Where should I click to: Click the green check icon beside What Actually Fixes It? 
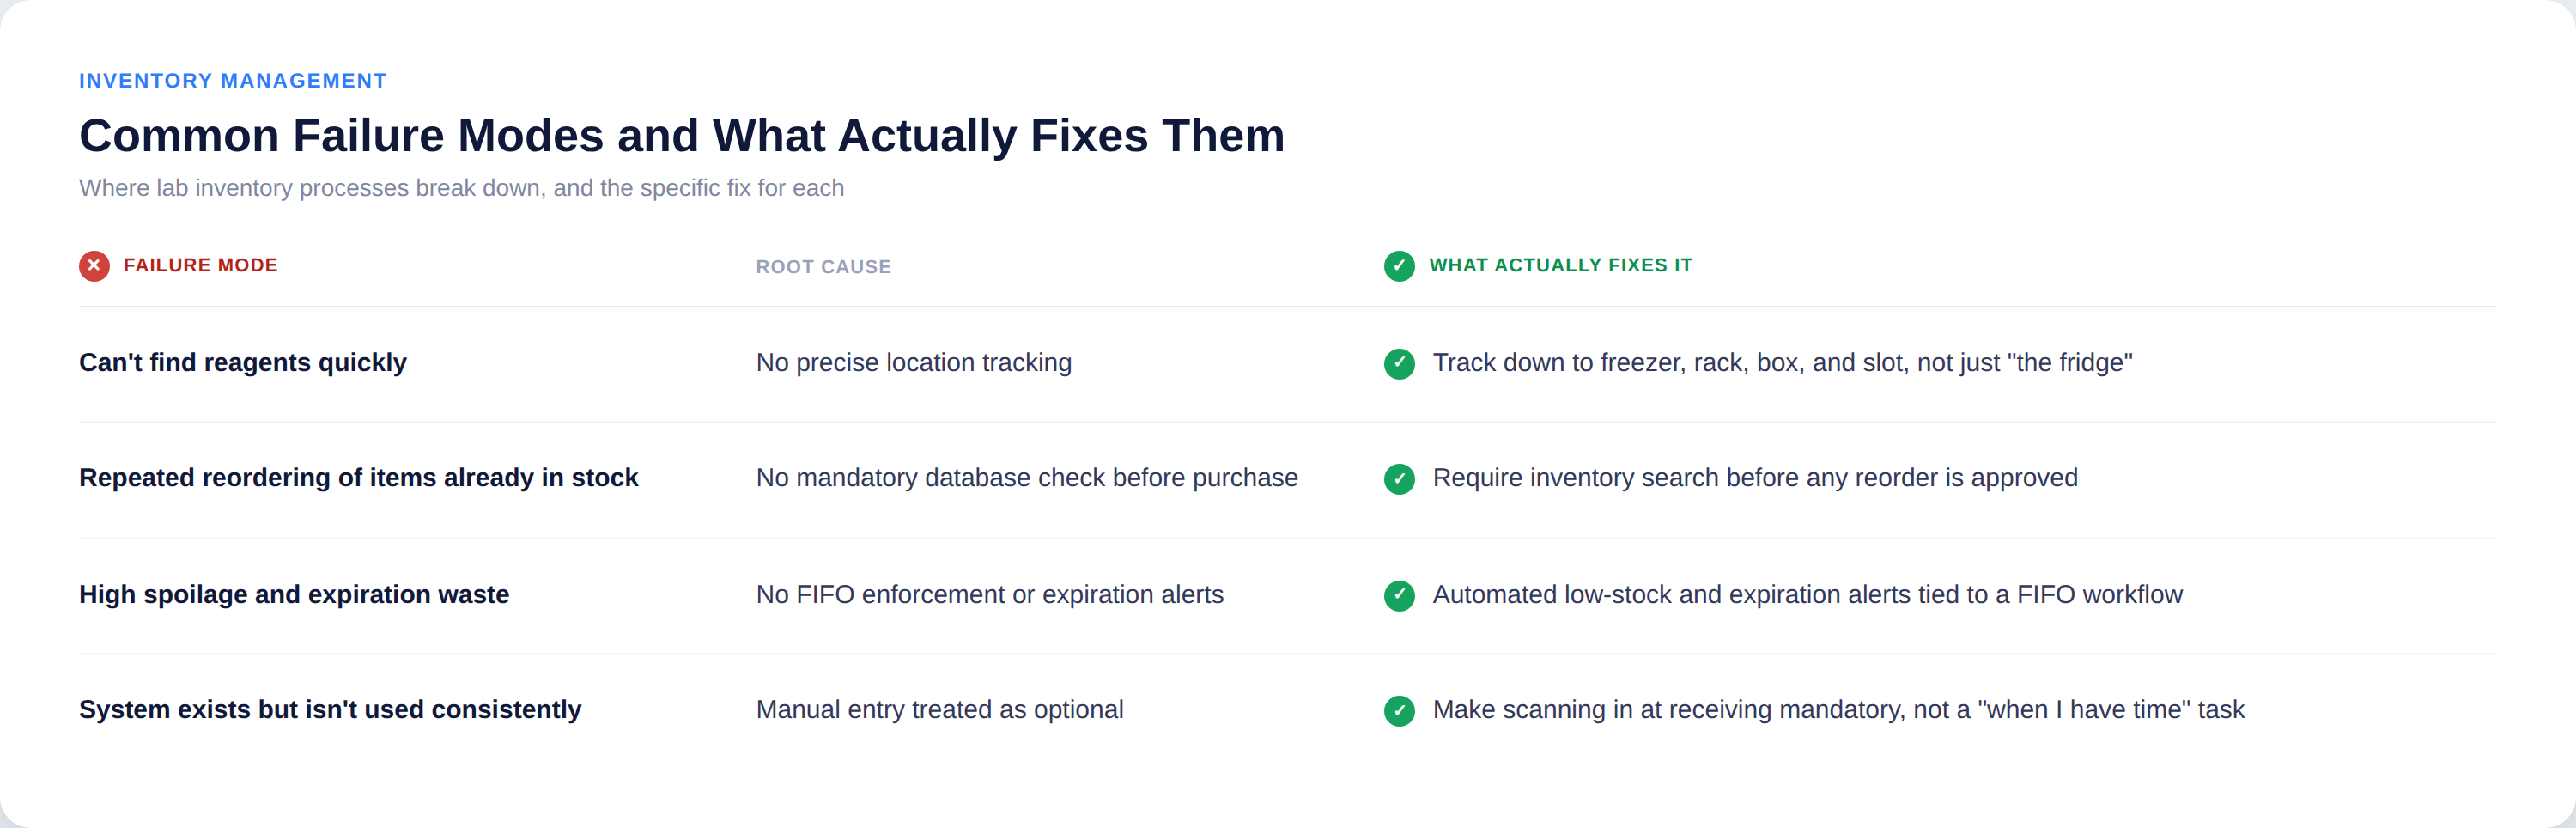(1399, 266)
